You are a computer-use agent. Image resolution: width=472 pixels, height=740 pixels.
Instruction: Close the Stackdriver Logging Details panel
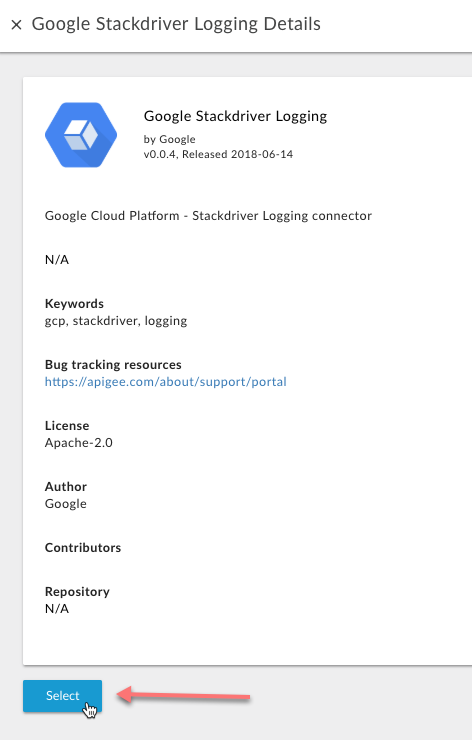pyautogui.click(x=17, y=25)
